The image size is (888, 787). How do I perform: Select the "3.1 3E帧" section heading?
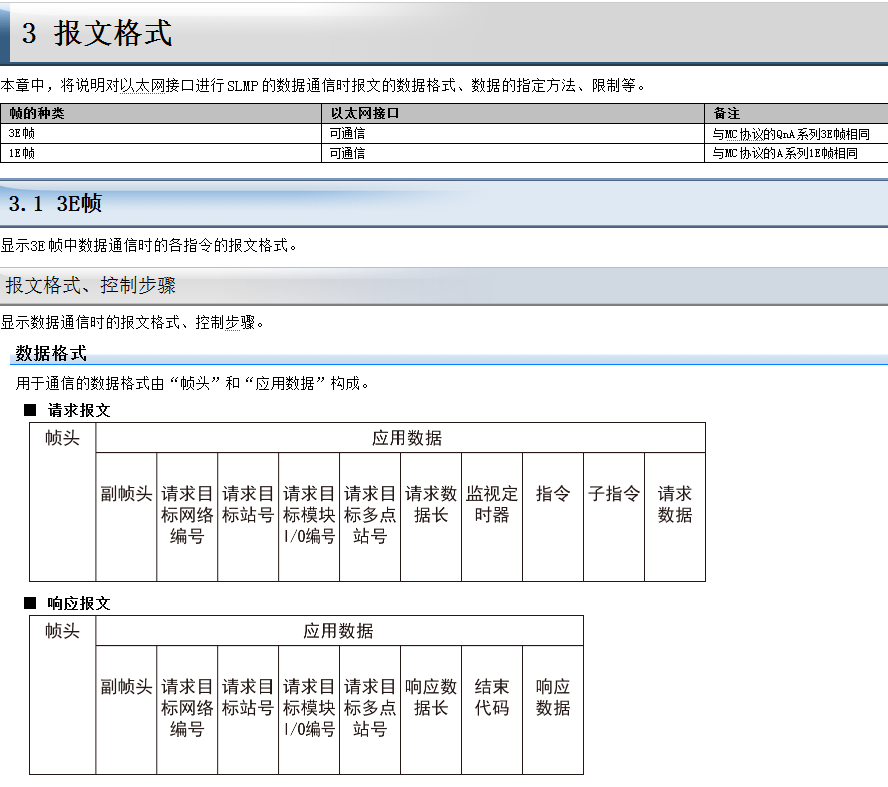55,204
